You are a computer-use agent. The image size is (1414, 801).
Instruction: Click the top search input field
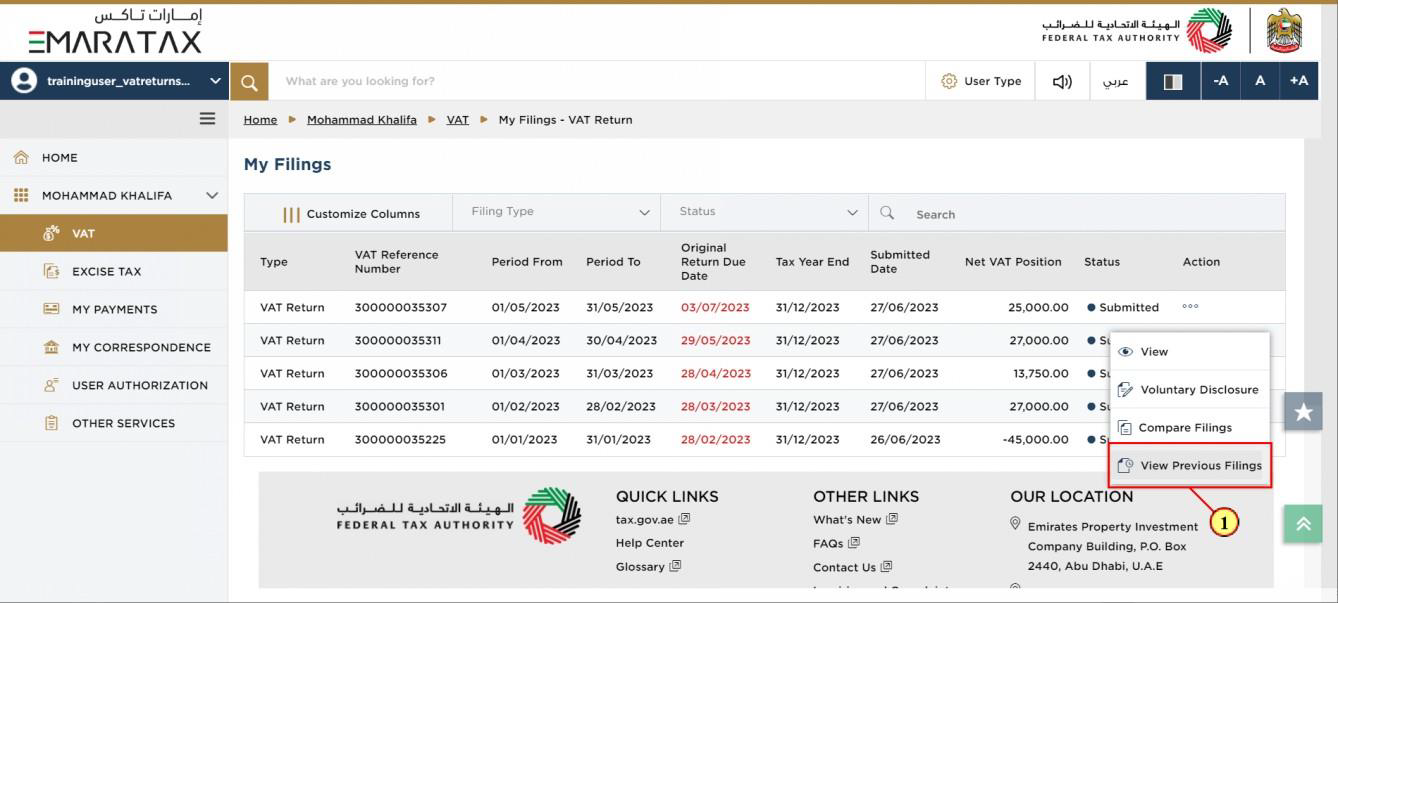coord(598,81)
